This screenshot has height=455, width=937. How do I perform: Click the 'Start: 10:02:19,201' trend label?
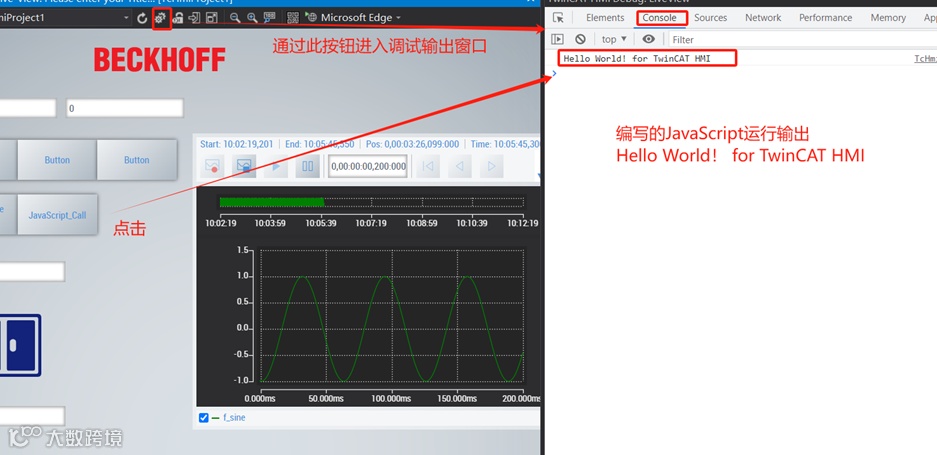pyautogui.click(x=237, y=144)
